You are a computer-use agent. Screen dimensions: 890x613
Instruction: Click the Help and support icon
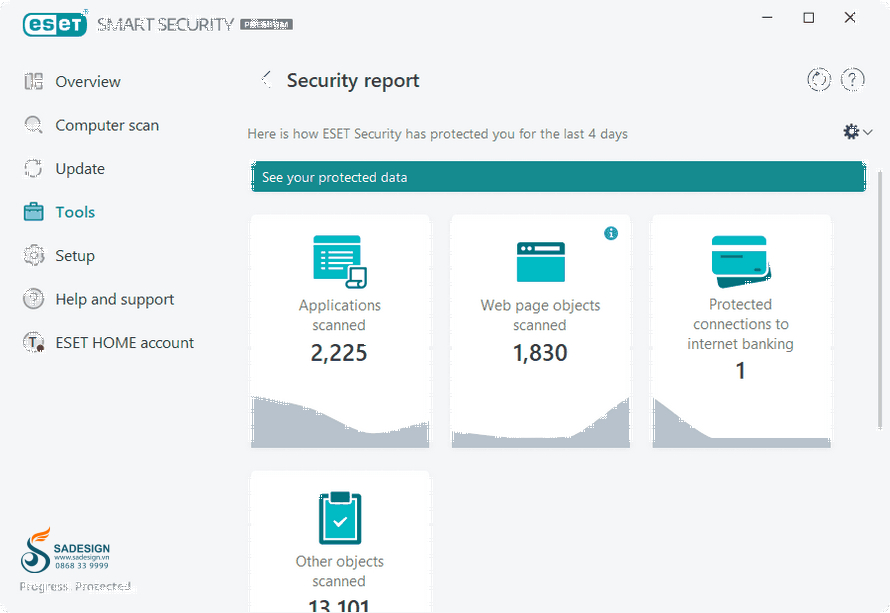click(x=33, y=299)
